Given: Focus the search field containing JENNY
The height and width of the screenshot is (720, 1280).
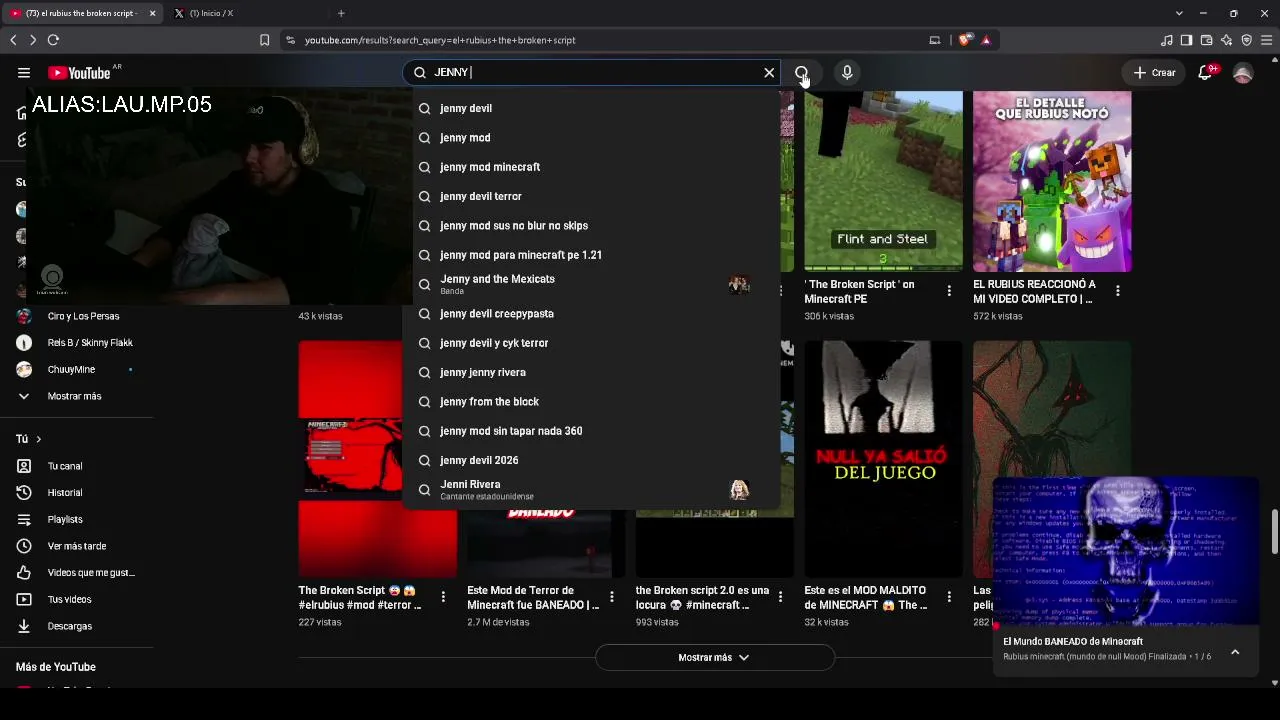Looking at the screenshot, I should click(x=590, y=72).
